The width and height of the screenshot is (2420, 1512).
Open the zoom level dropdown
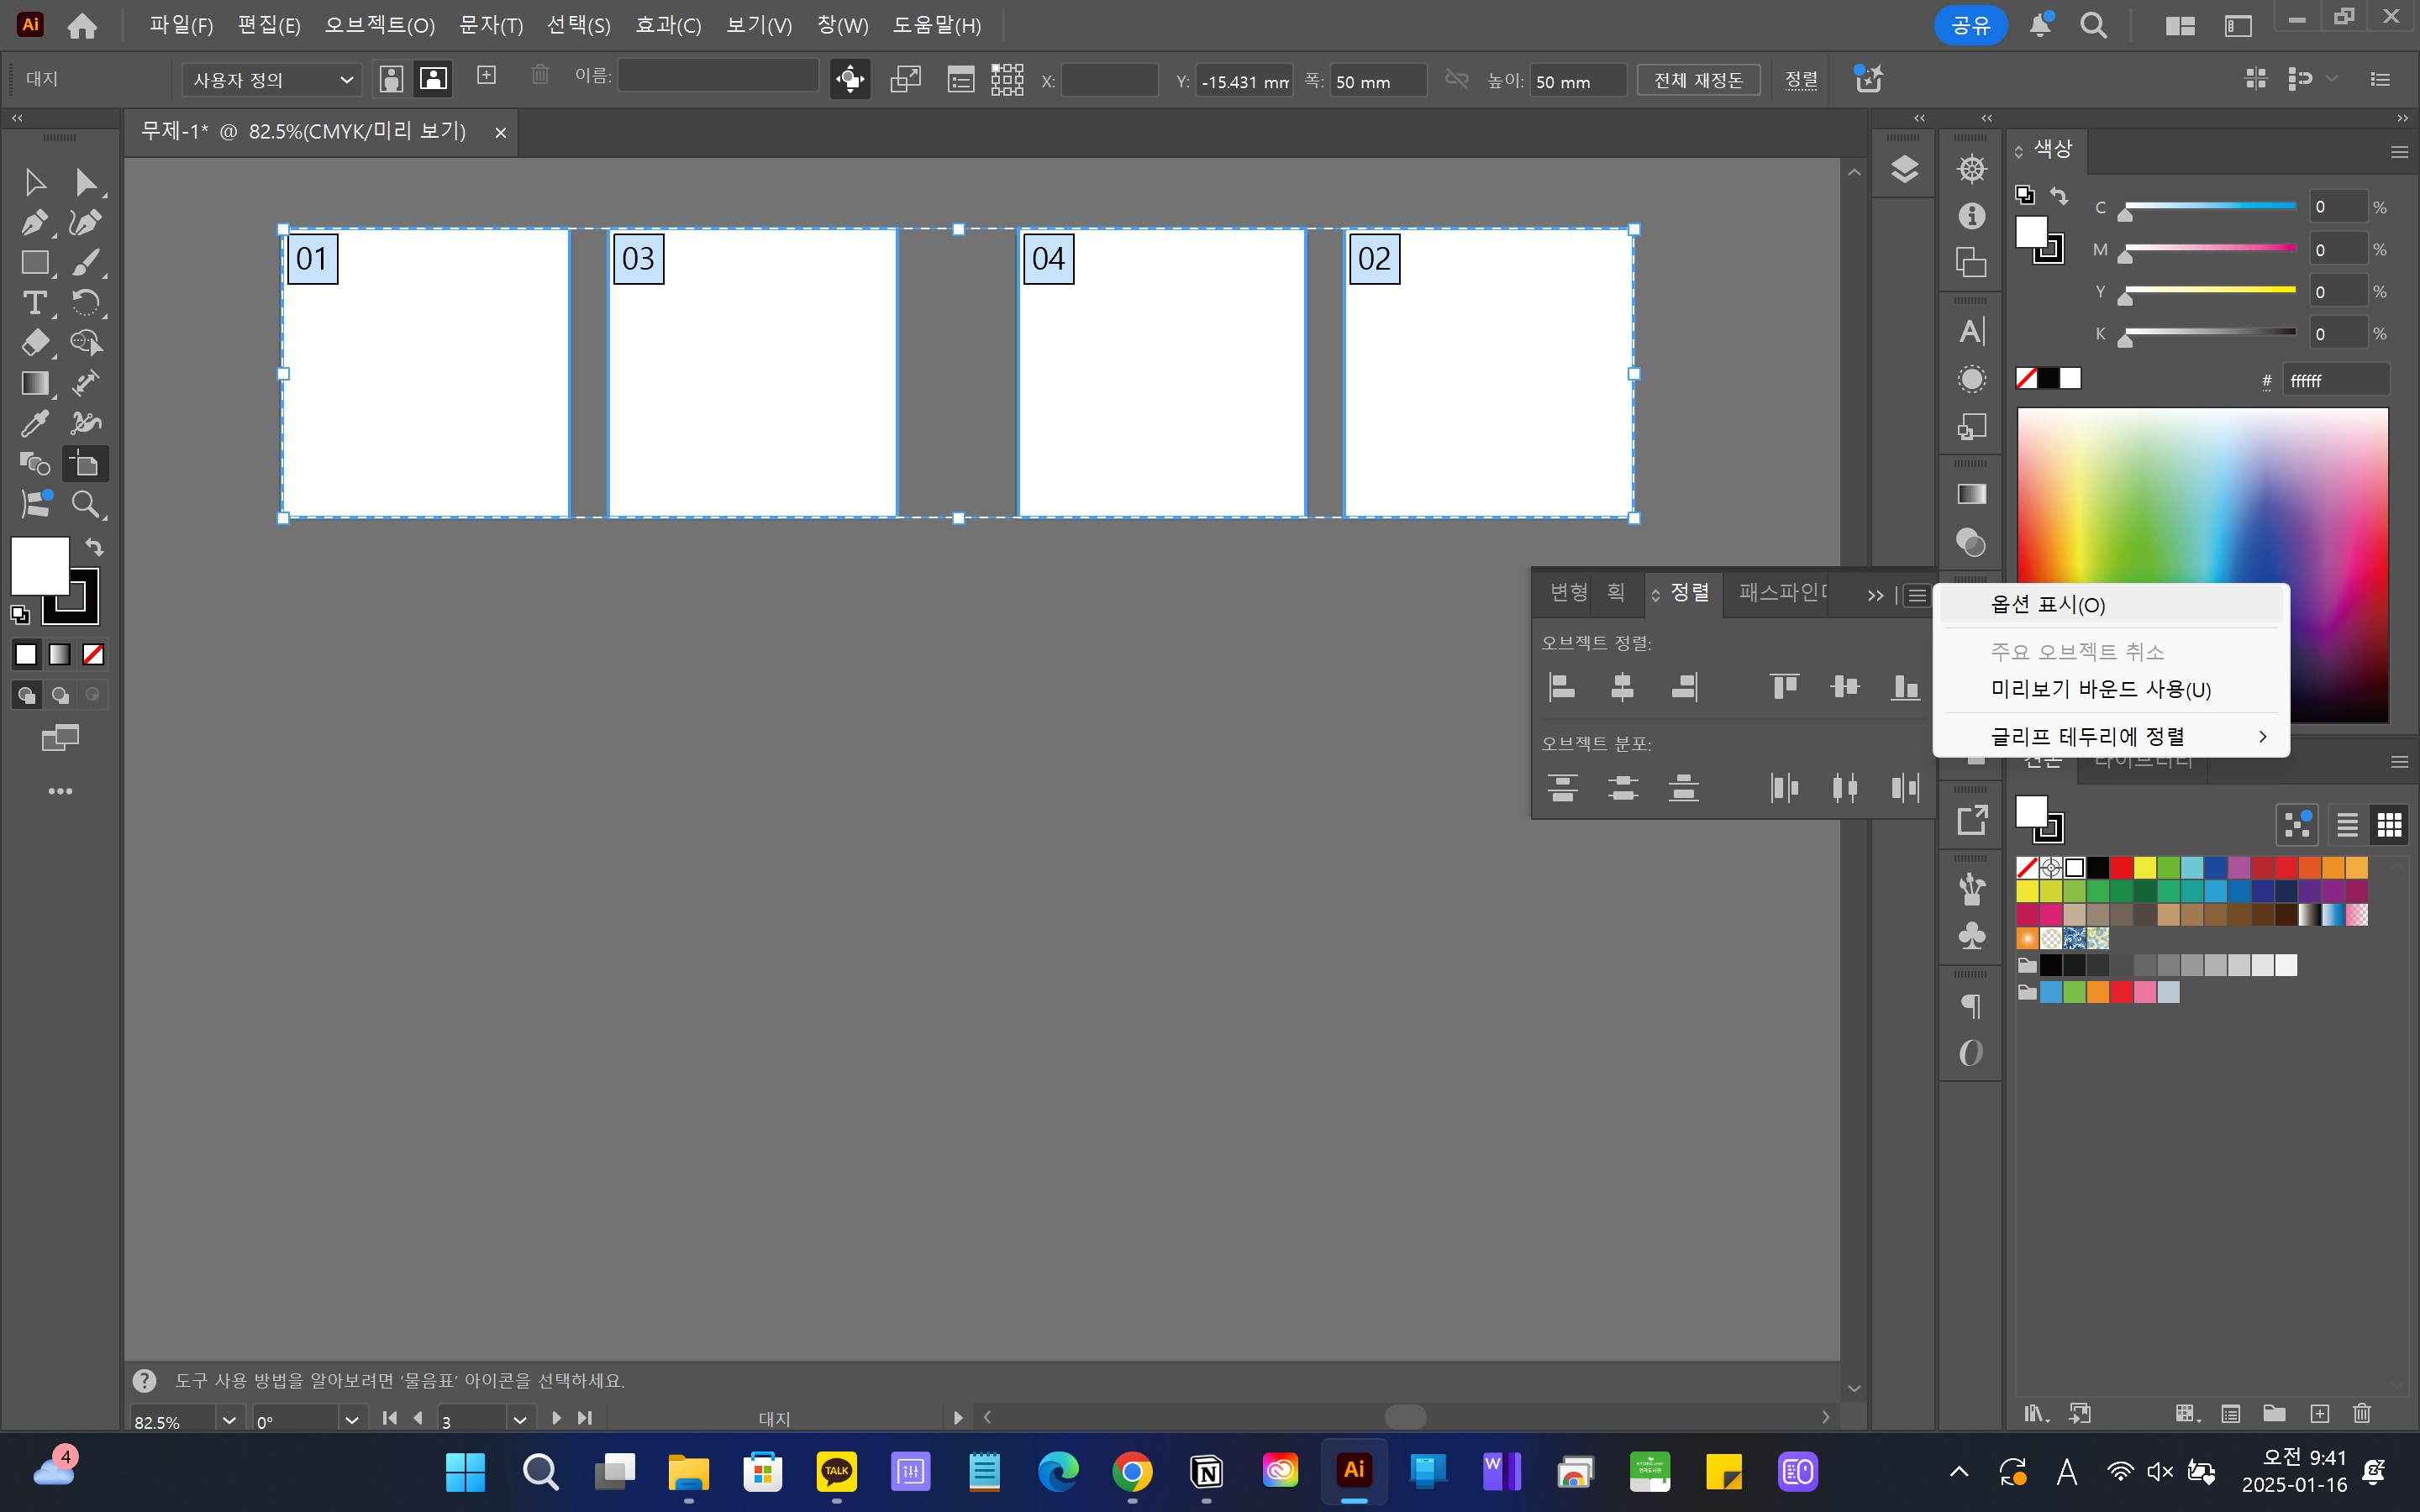pyautogui.click(x=229, y=1420)
